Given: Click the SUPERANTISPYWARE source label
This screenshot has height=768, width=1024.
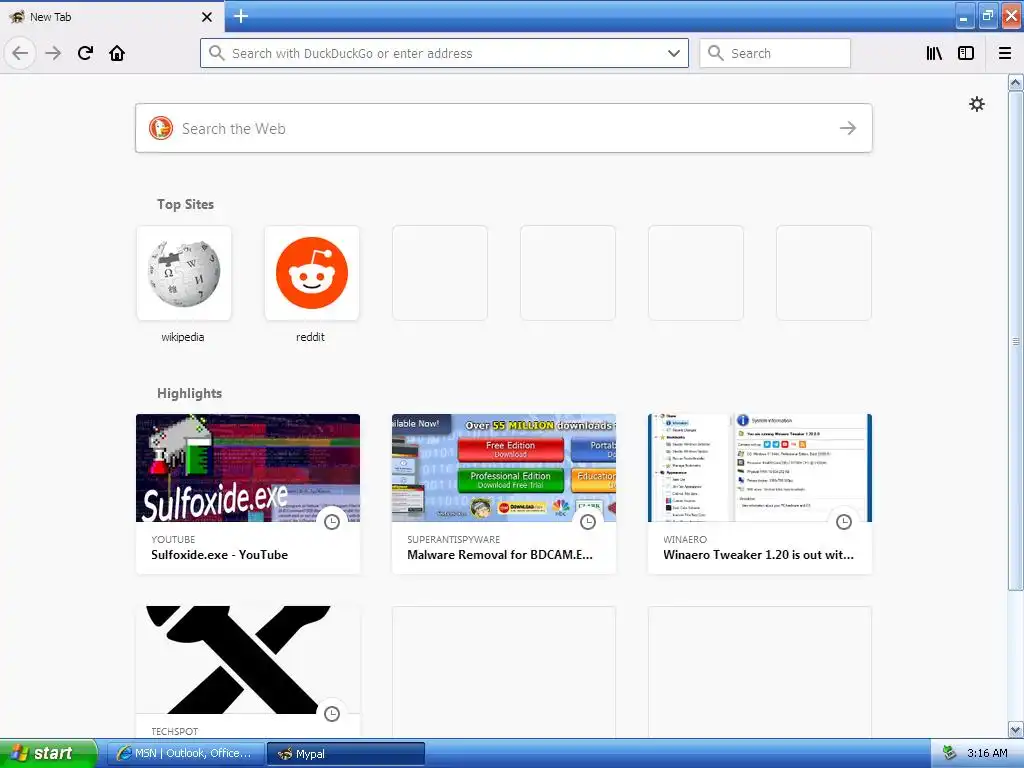Looking at the screenshot, I should pos(453,539).
